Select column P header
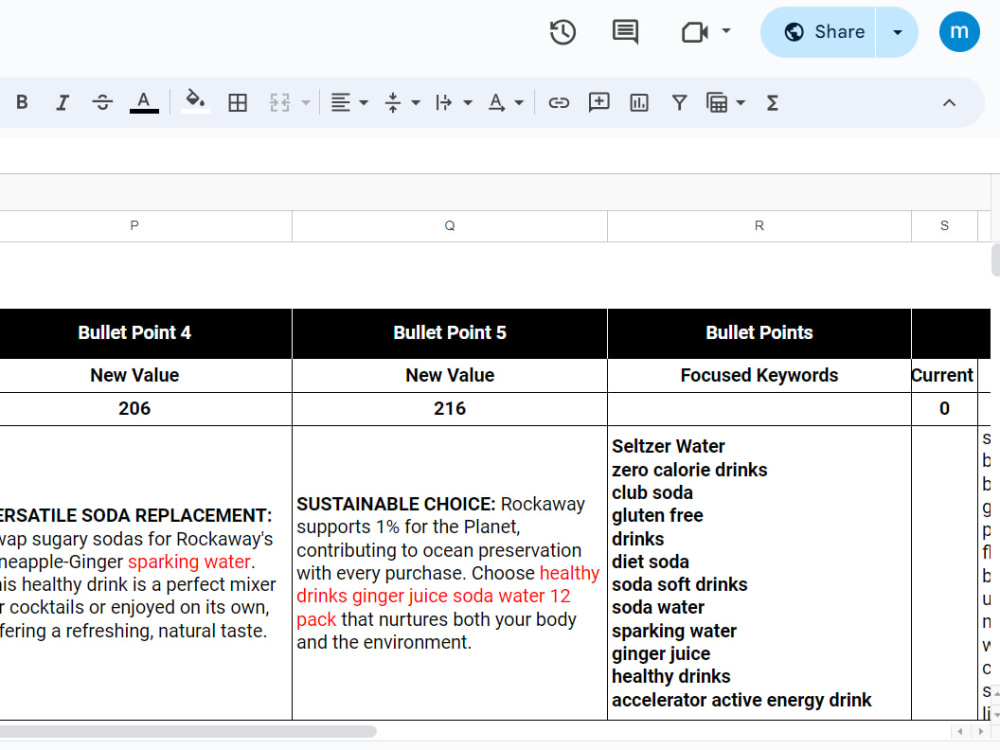This screenshot has height=750, width=1000. point(134,226)
